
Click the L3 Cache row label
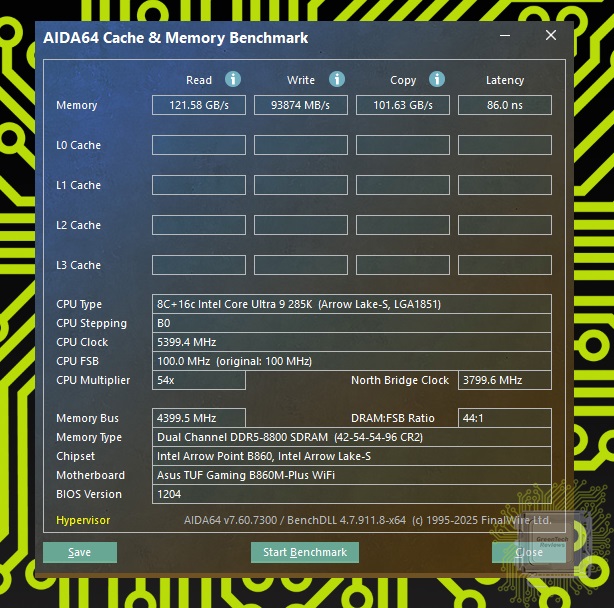(78, 265)
